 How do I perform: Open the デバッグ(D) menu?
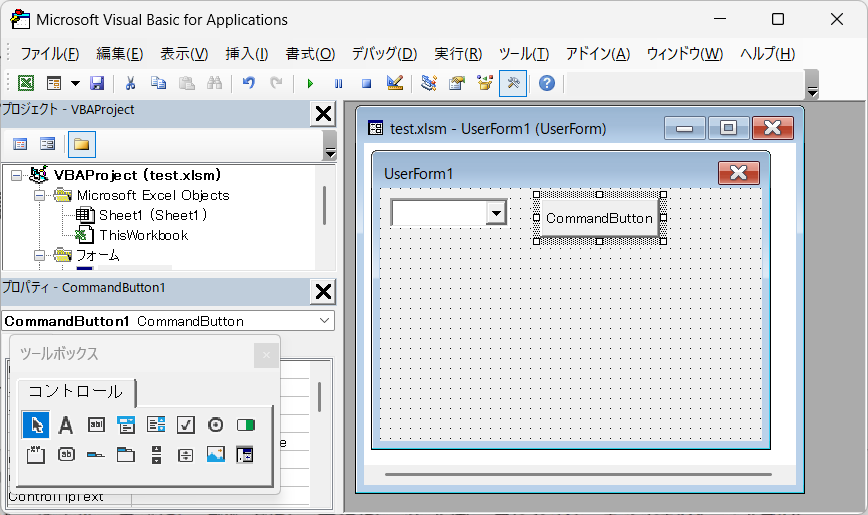[x=385, y=54]
